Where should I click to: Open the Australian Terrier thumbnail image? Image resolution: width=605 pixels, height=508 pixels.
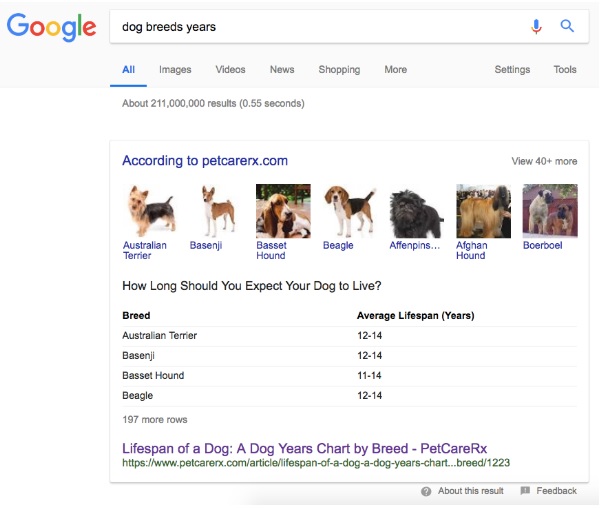coord(149,210)
